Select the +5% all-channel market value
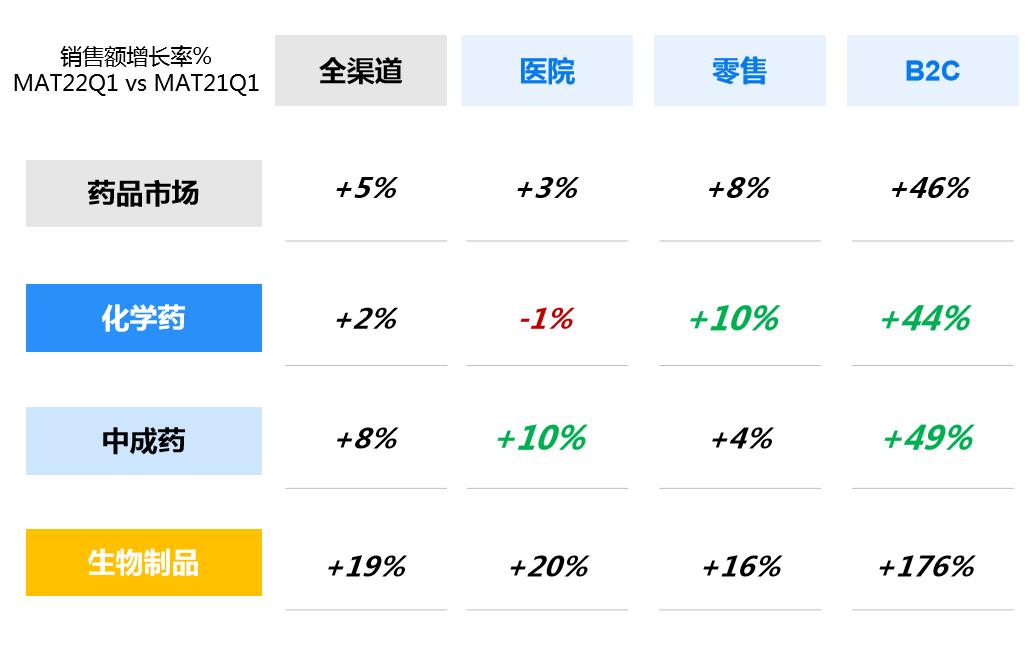Viewport: 1036px width, 653px height. [x=366, y=188]
